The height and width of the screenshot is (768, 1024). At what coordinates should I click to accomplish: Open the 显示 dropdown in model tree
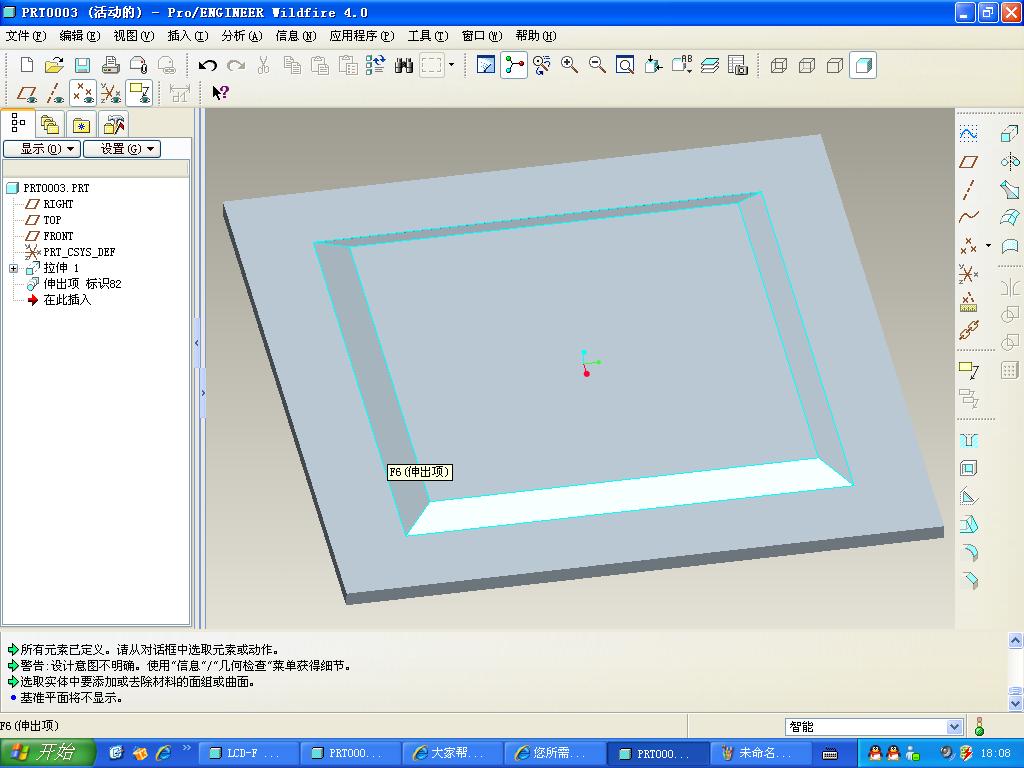coord(42,149)
